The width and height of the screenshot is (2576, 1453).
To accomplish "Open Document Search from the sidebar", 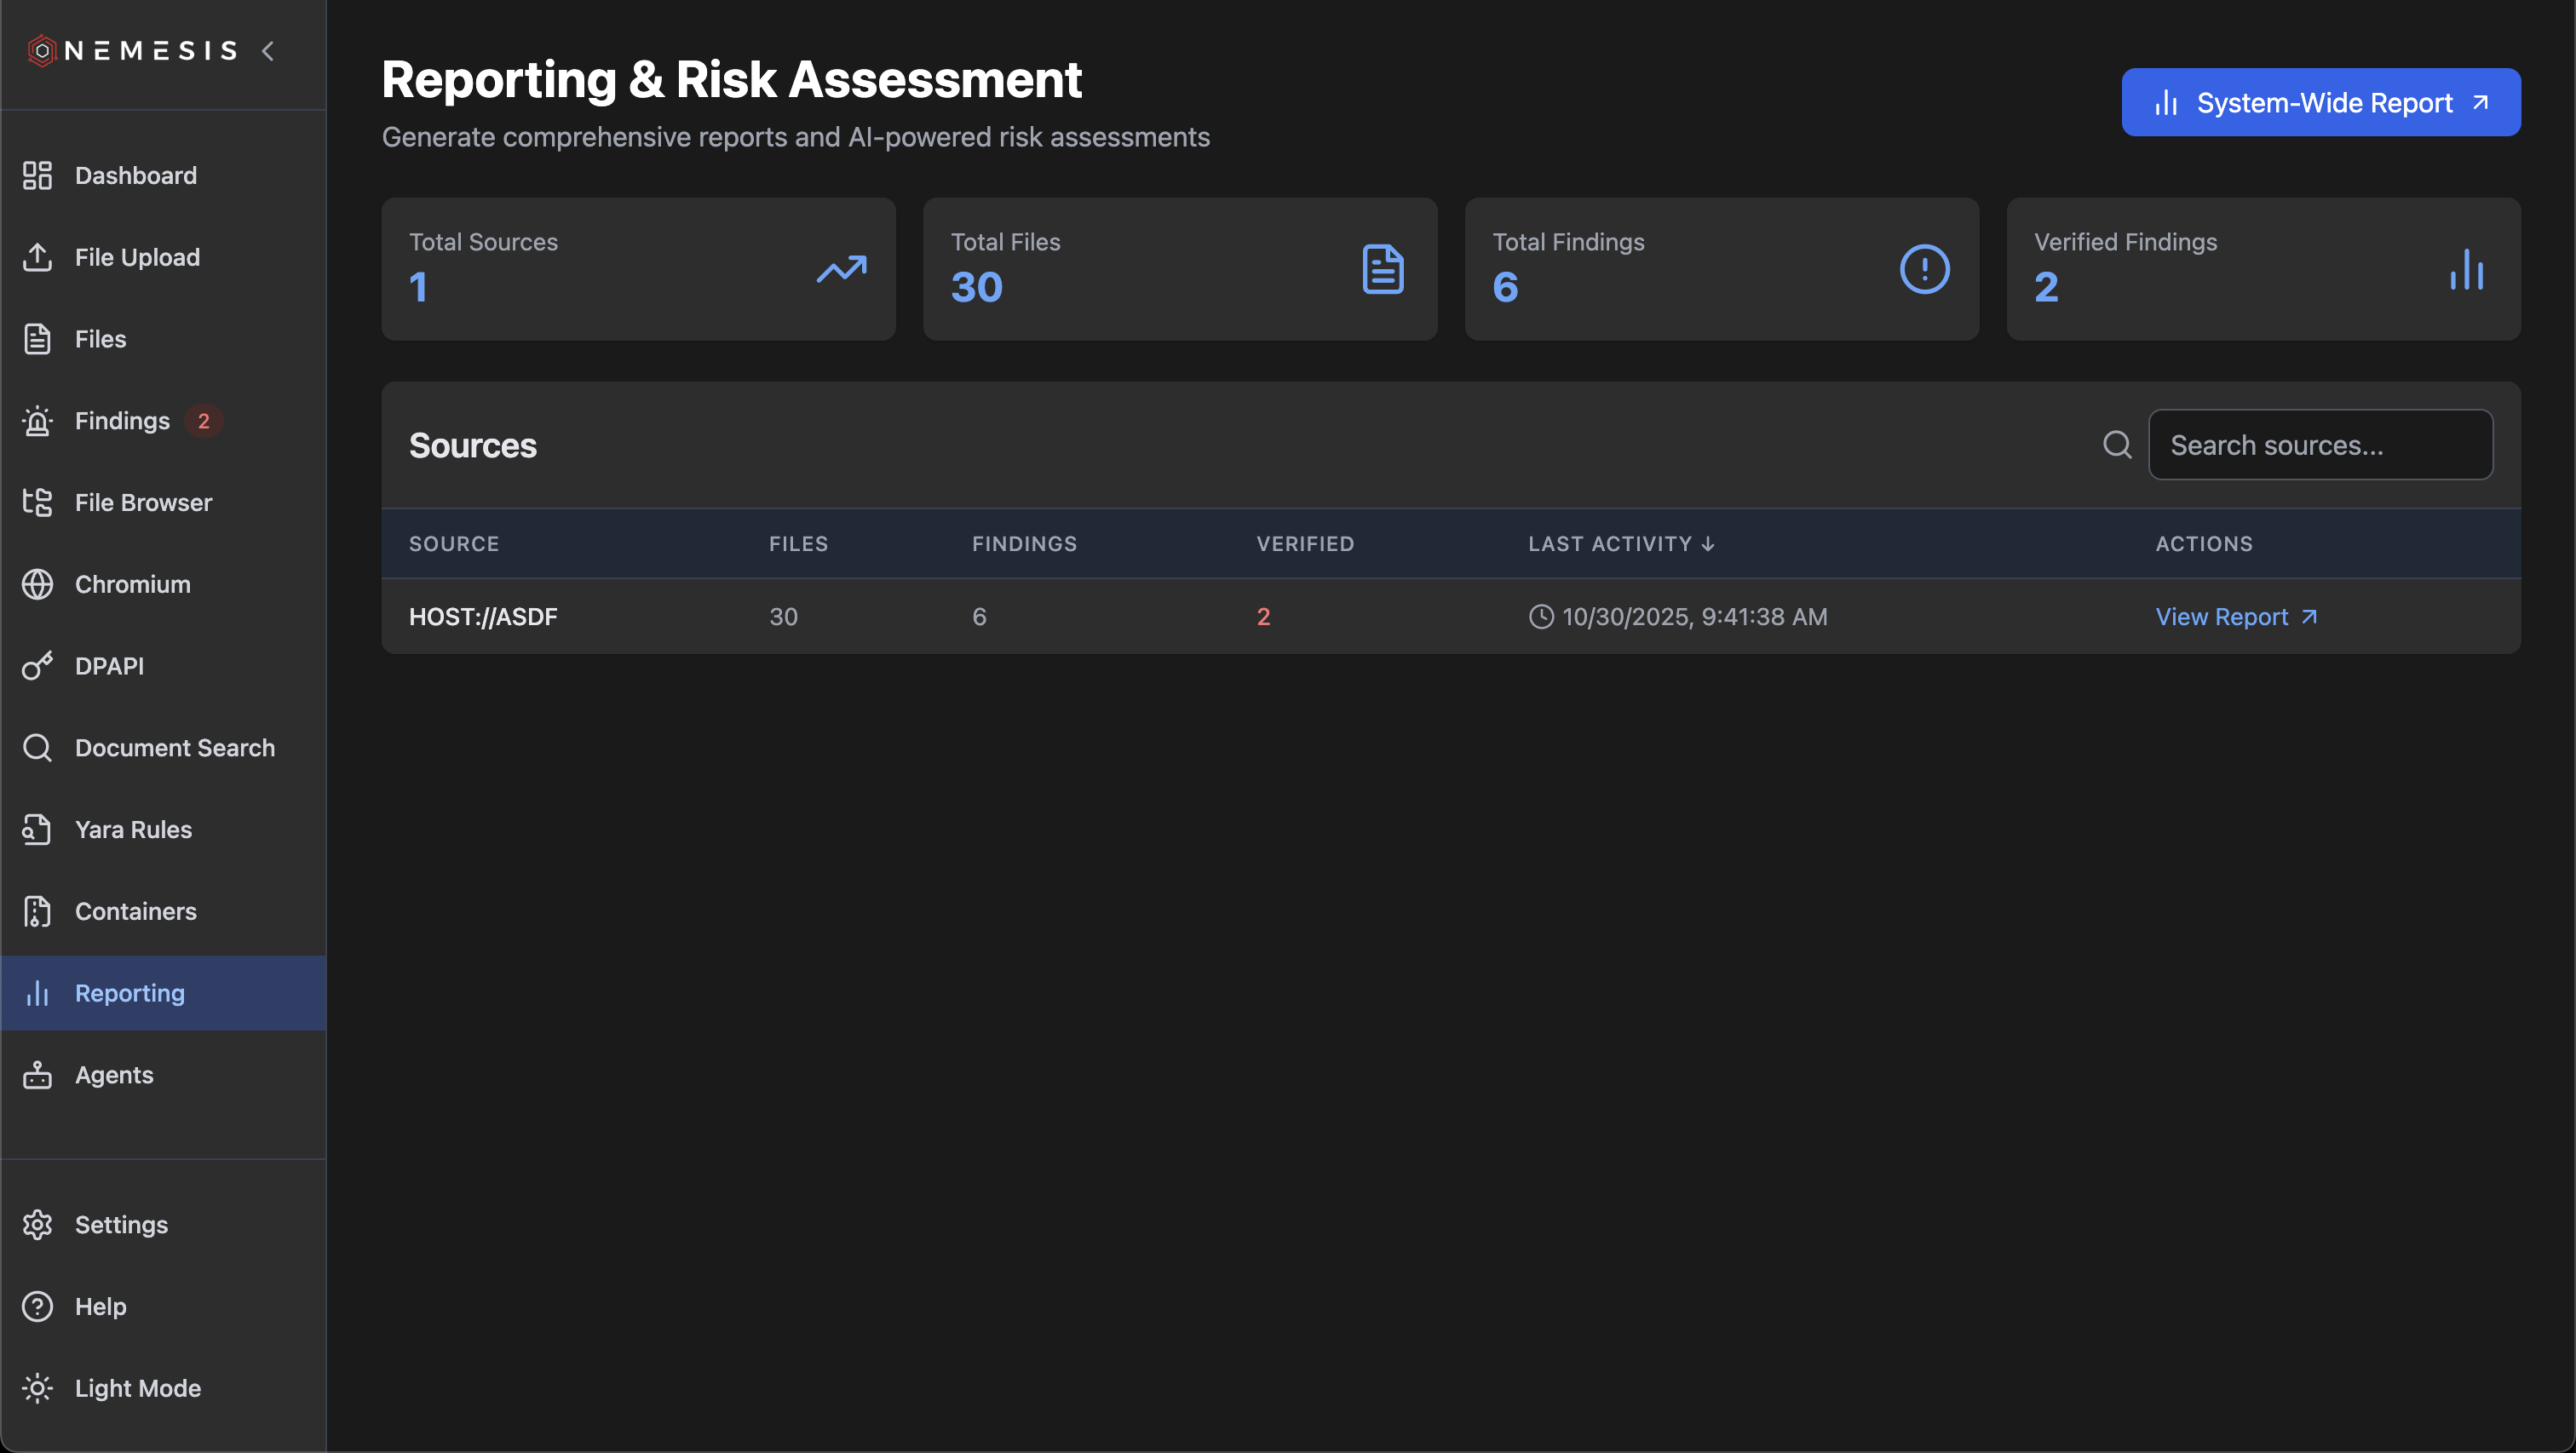I will [175, 747].
